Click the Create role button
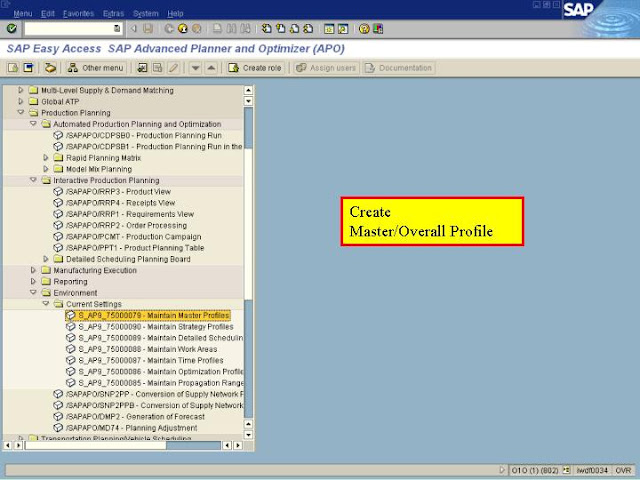The height and width of the screenshot is (480, 640). pos(256,68)
